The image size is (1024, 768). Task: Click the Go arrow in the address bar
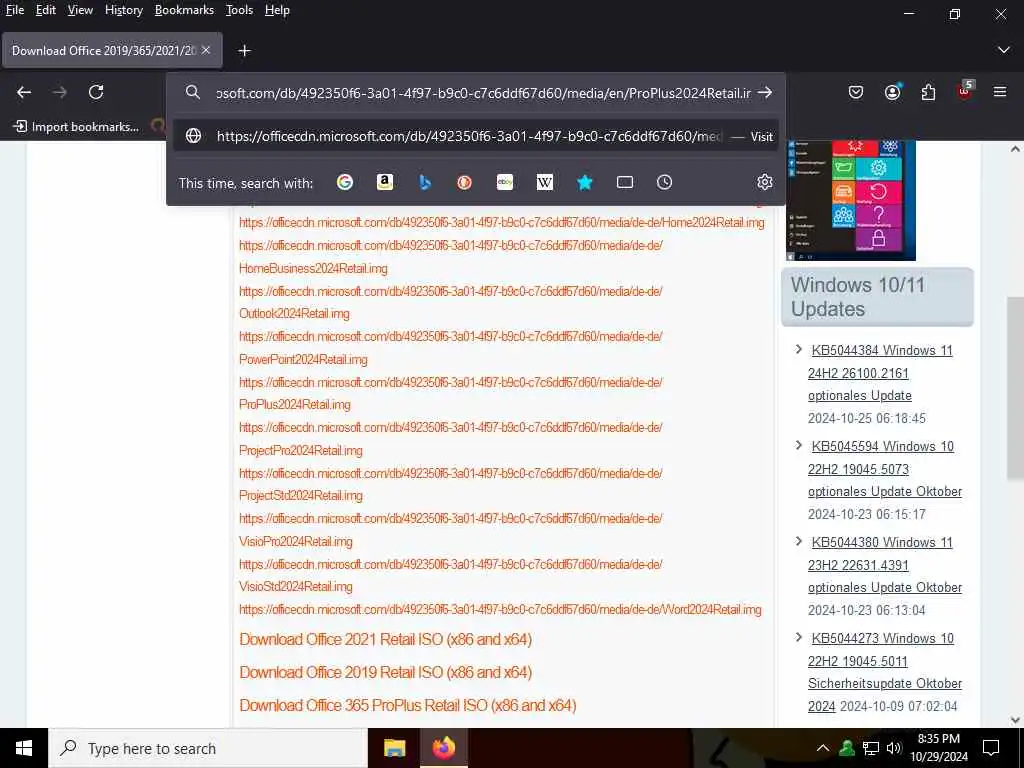coord(765,93)
